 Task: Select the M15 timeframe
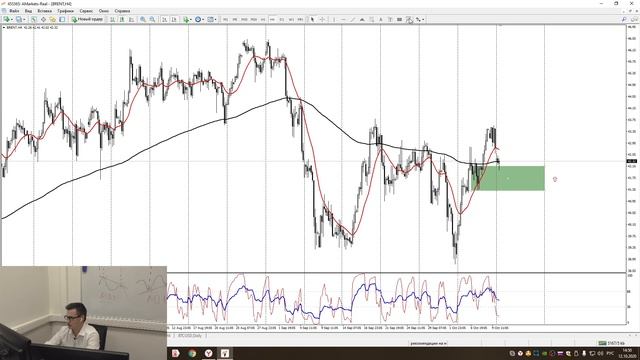(x=244, y=19)
